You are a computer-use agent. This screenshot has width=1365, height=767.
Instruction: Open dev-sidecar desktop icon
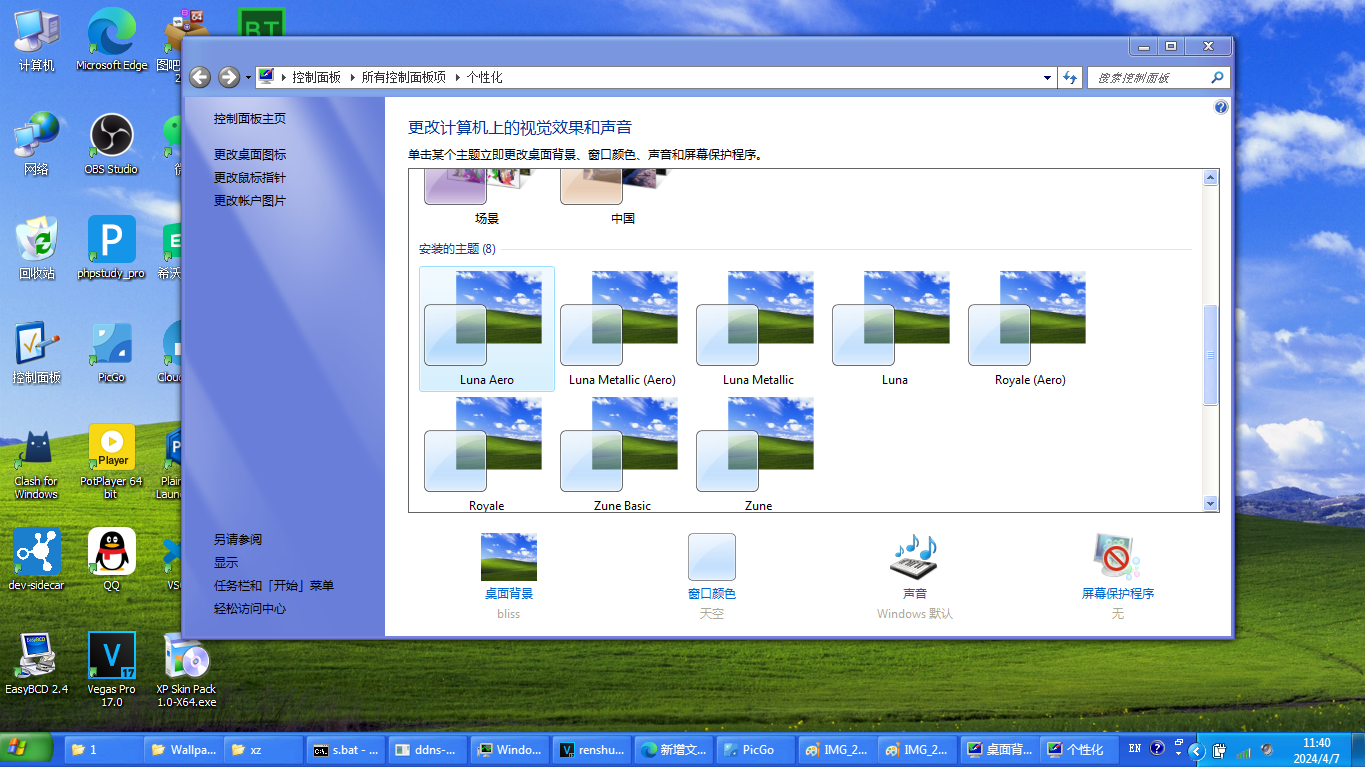coord(37,560)
